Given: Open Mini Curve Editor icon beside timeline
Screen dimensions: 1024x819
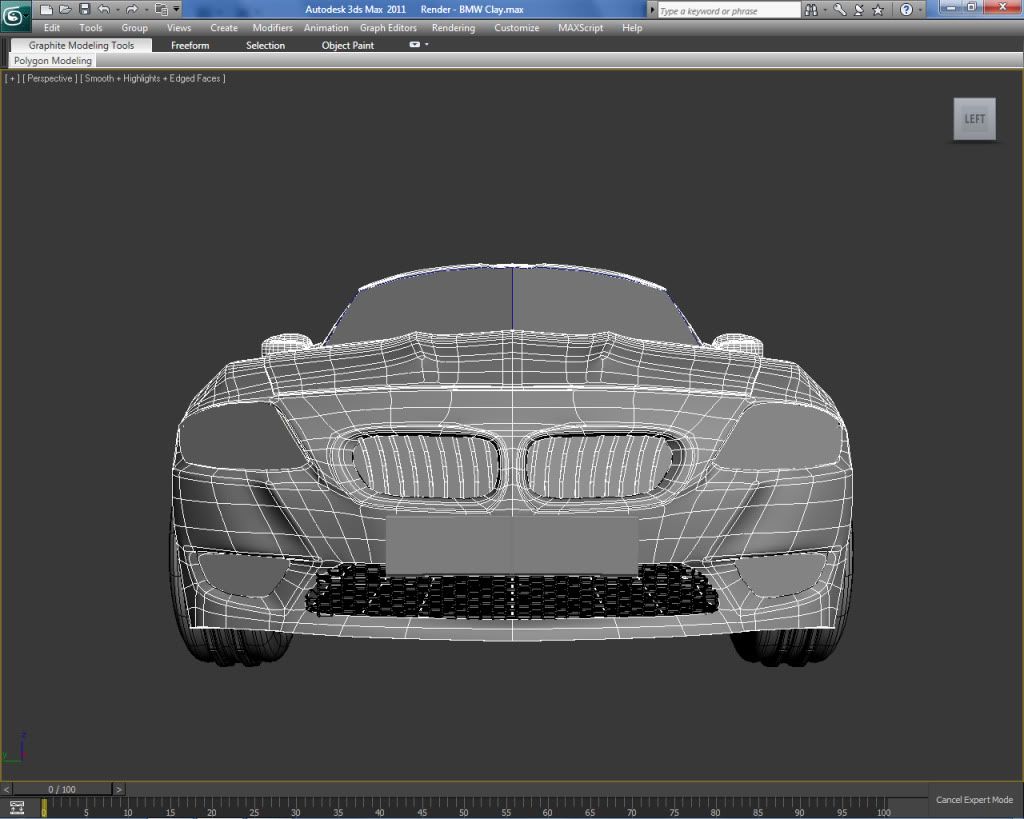Looking at the screenshot, I should point(17,807).
